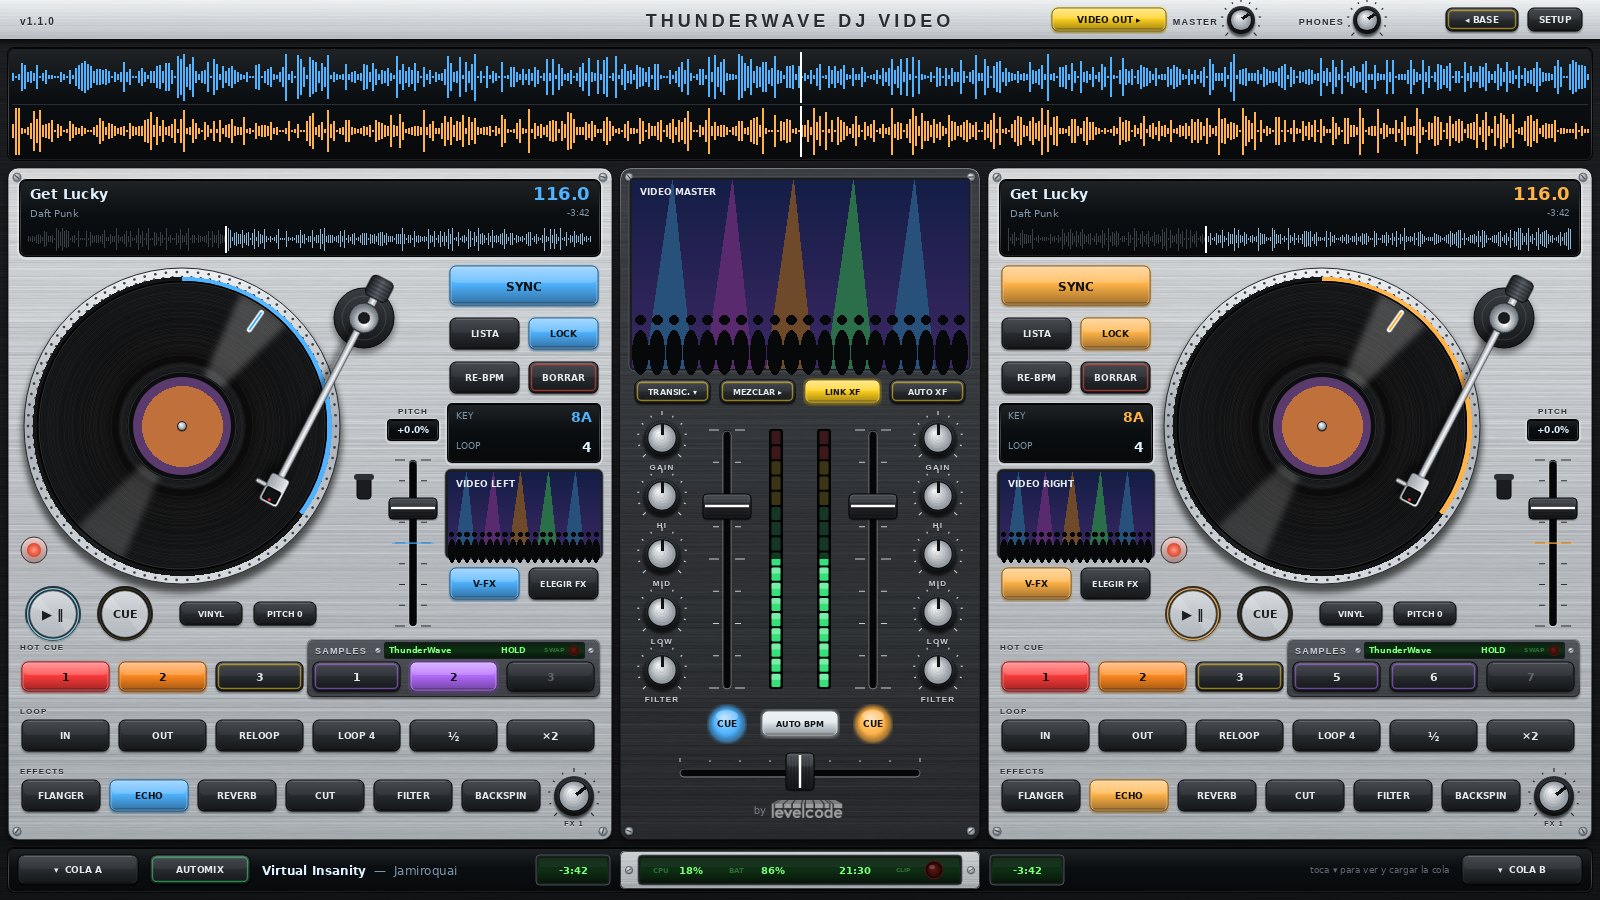Image resolution: width=1600 pixels, height=900 pixels.
Task: Open LISTA on the left deck
Action: point(485,334)
